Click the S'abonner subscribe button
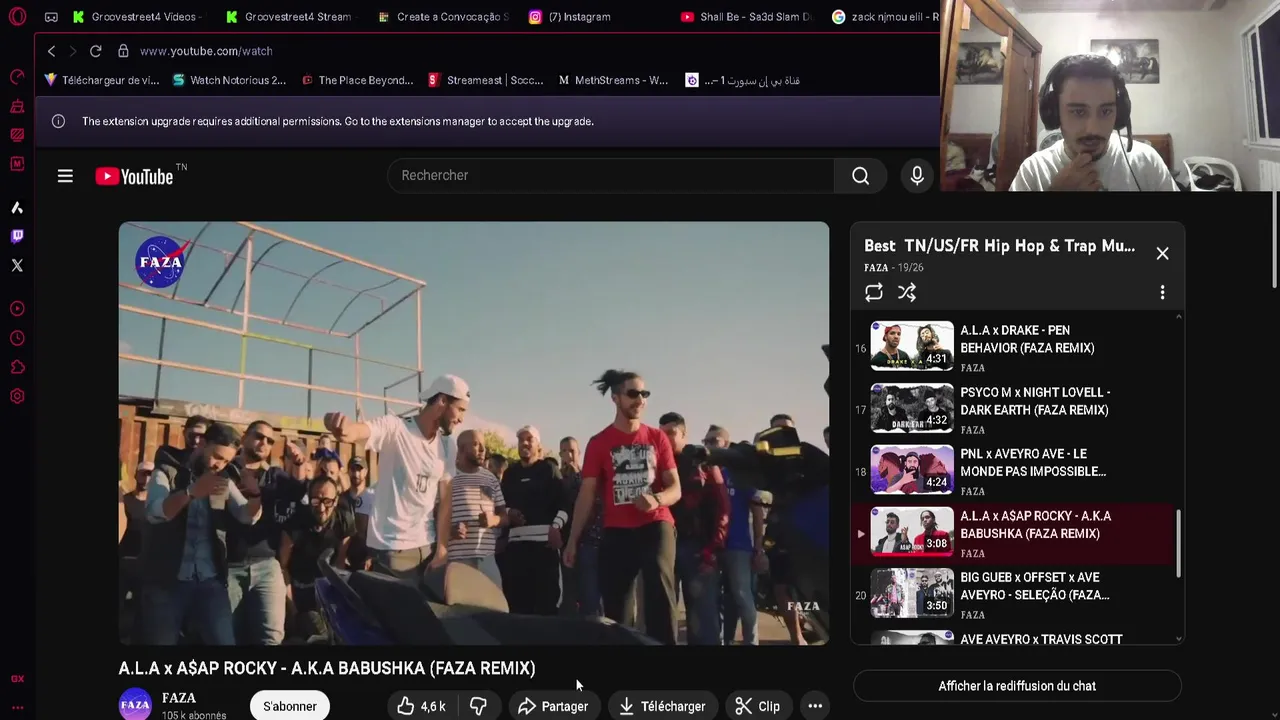The width and height of the screenshot is (1280, 720). point(290,706)
